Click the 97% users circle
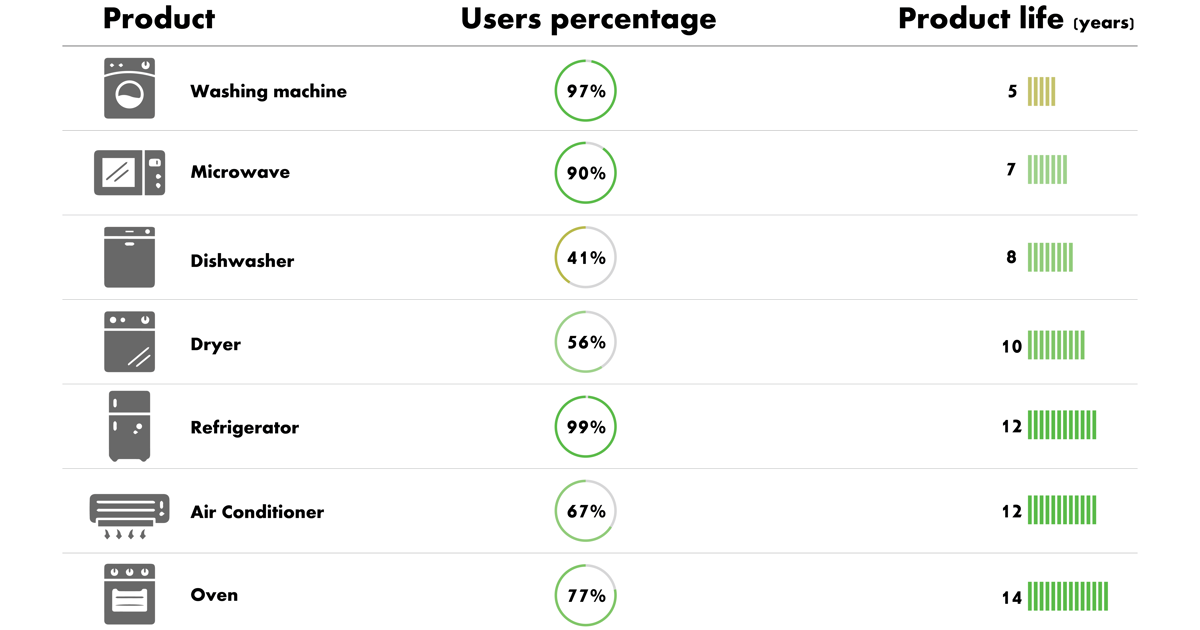 pos(586,91)
